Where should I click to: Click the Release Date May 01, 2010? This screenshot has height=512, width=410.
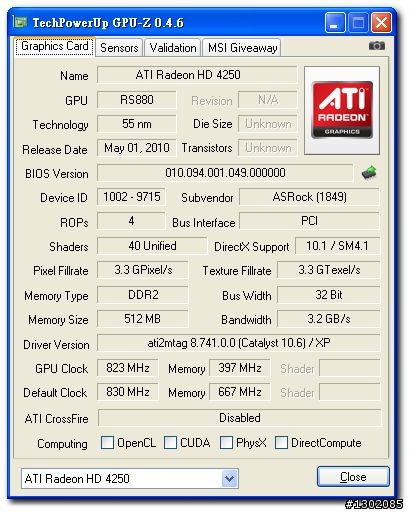[x=137, y=148]
